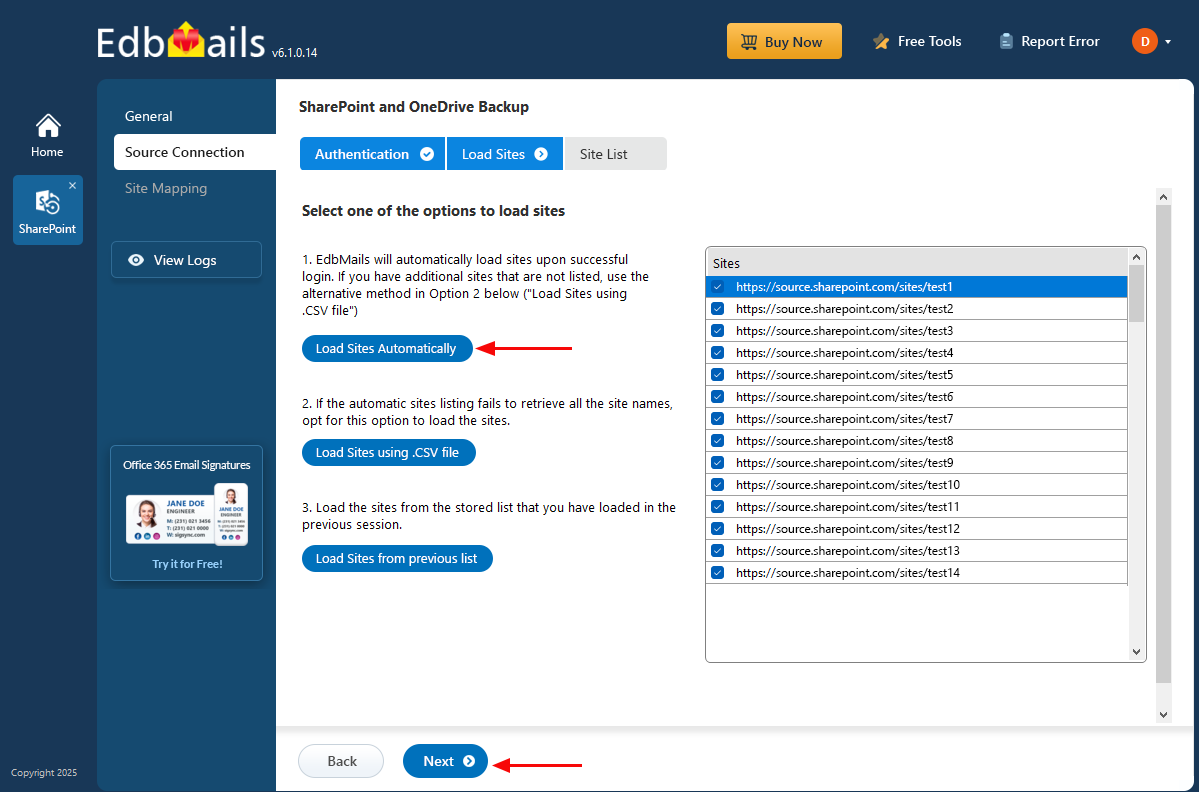Open the Home icon in sidebar

pos(47,135)
